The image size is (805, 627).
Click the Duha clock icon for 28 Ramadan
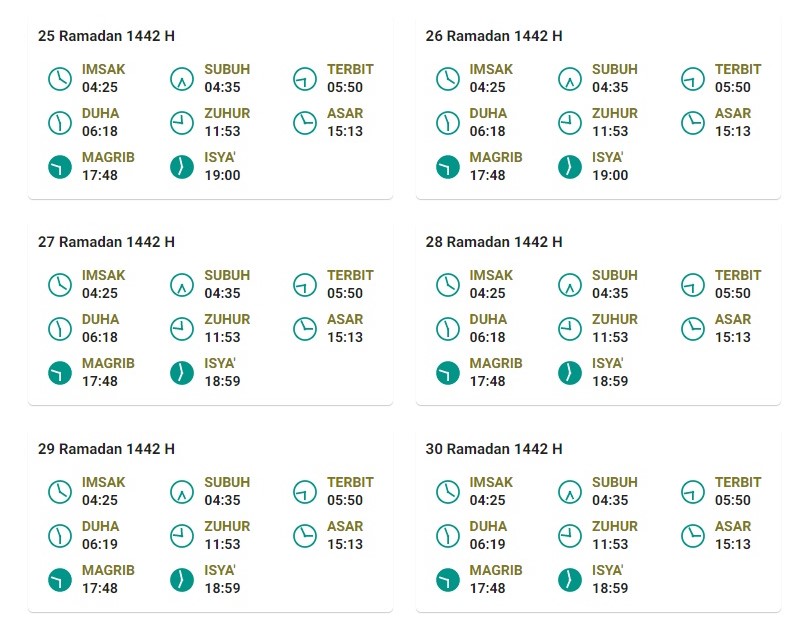448,329
